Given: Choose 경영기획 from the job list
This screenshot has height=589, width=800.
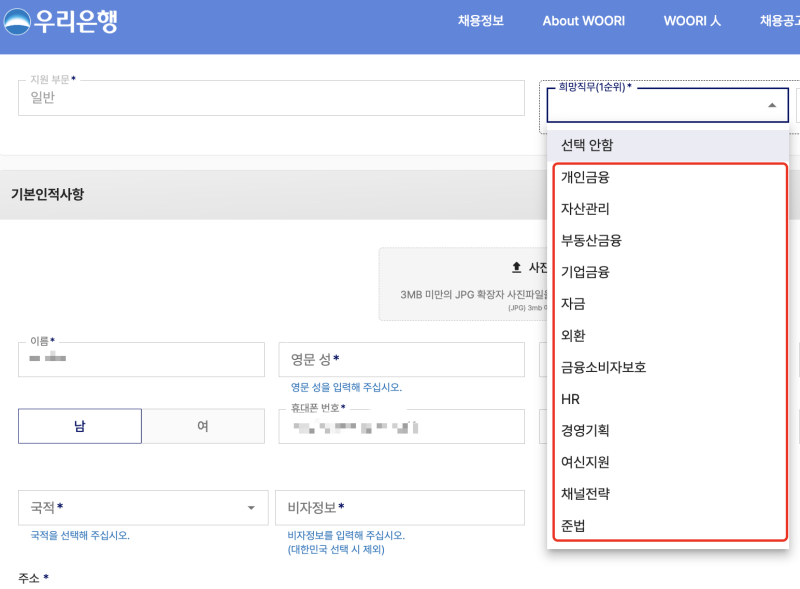Looking at the screenshot, I should click(x=669, y=430).
